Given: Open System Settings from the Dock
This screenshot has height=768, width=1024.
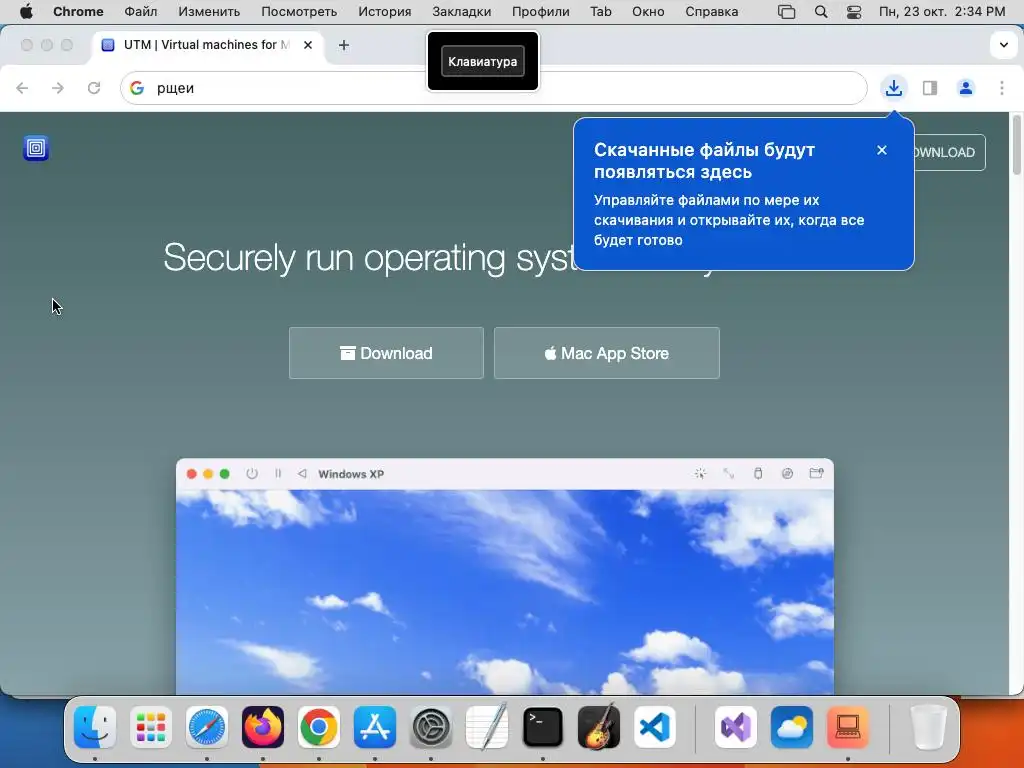Looking at the screenshot, I should click(431, 727).
